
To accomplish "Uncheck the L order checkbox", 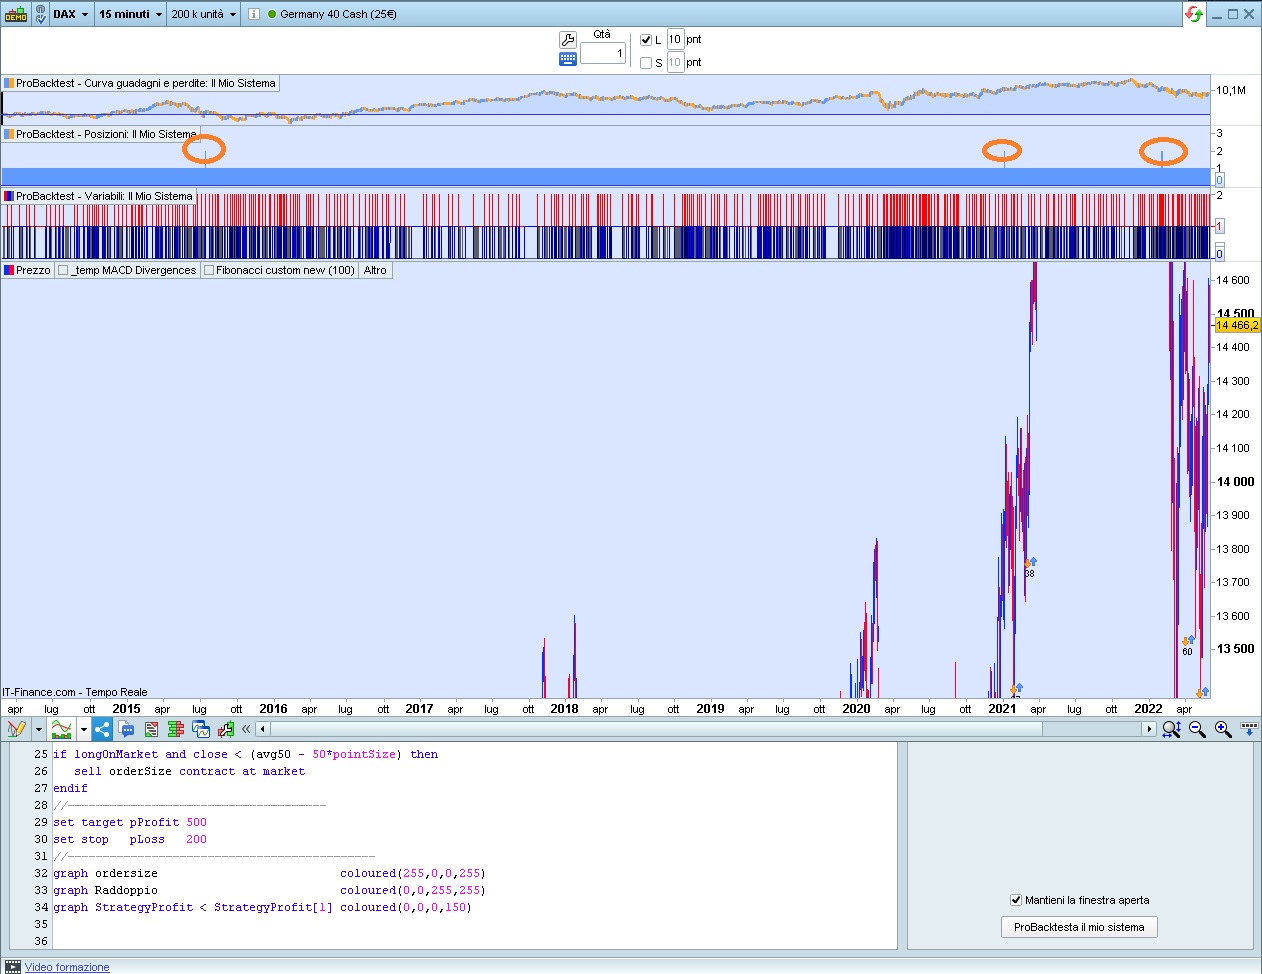I will [646, 40].
